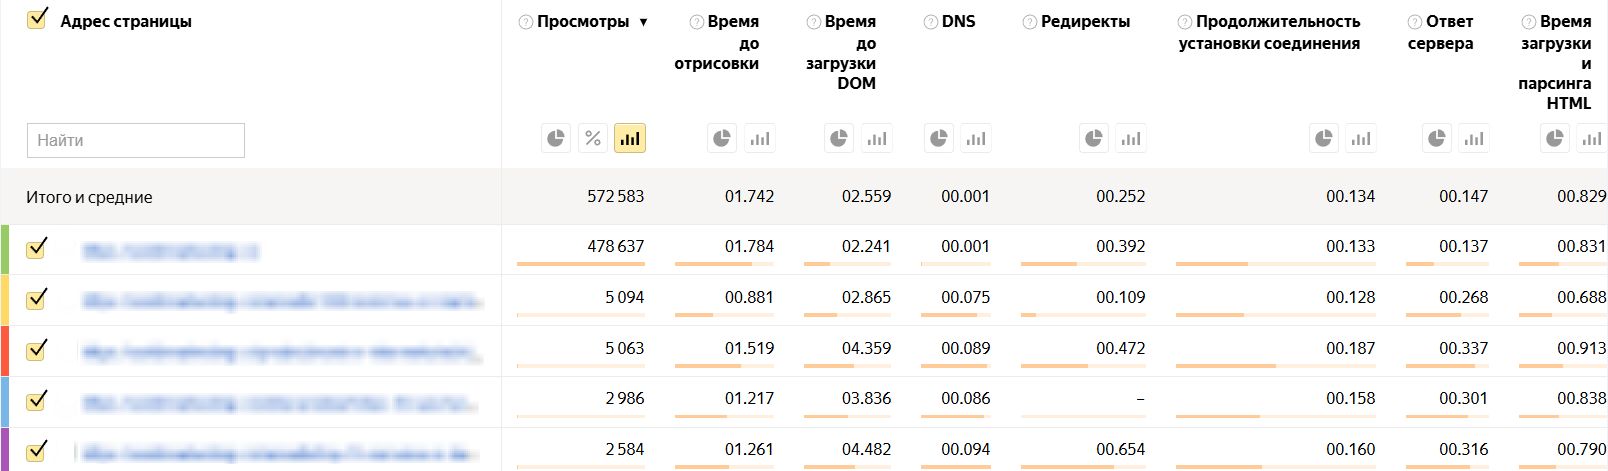This screenshot has height=471, width=1608.
Task: Uncheck the row with 5 094 views
Action: pyautogui.click(x=37, y=298)
